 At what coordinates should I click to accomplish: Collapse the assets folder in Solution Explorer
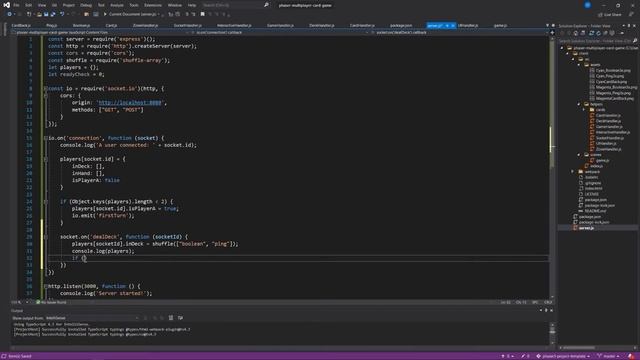point(579,65)
